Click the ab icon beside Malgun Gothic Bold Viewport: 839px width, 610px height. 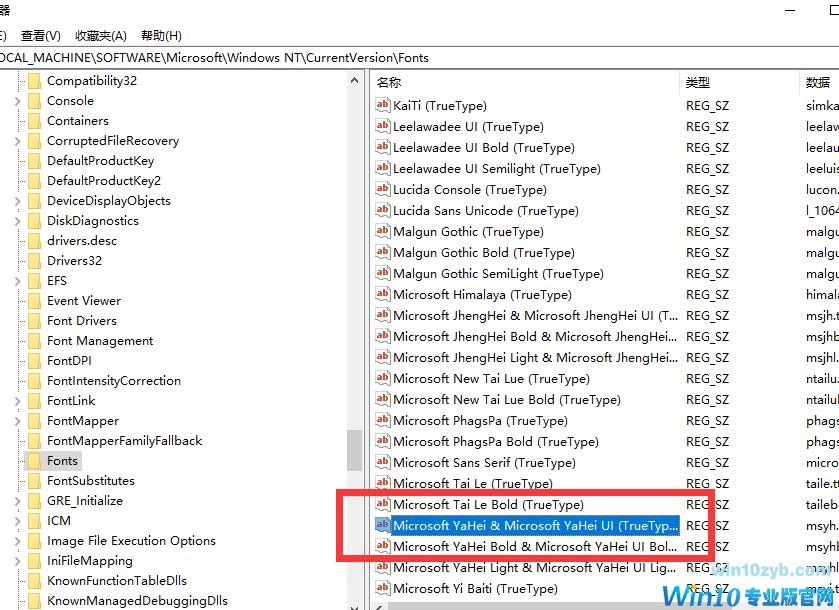click(x=381, y=252)
